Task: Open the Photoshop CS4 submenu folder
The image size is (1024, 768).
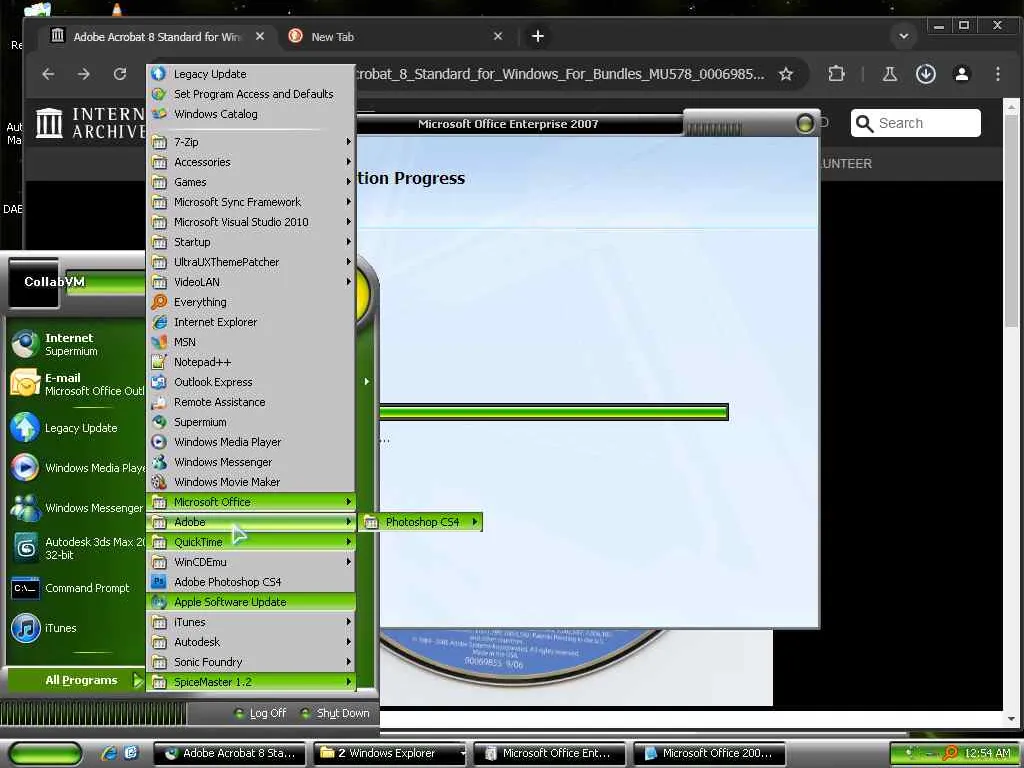Action: click(422, 522)
